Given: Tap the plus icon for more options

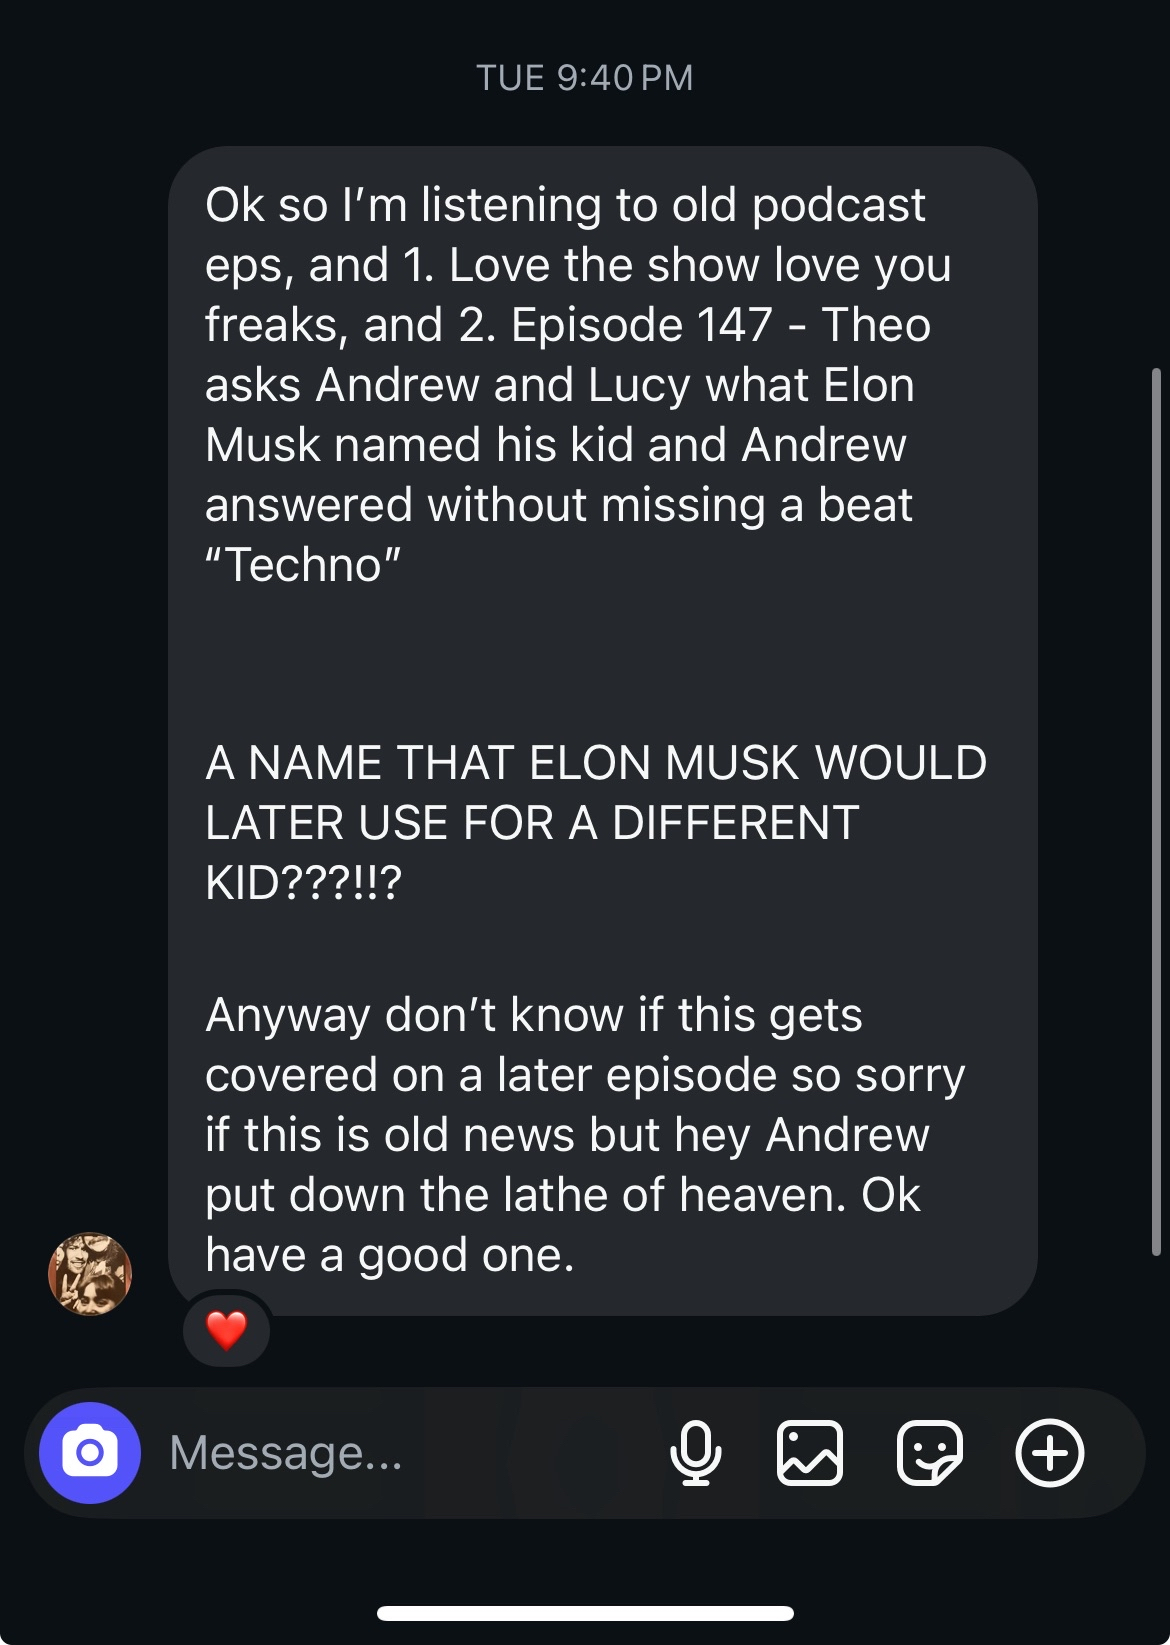Looking at the screenshot, I should [1049, 1453].
